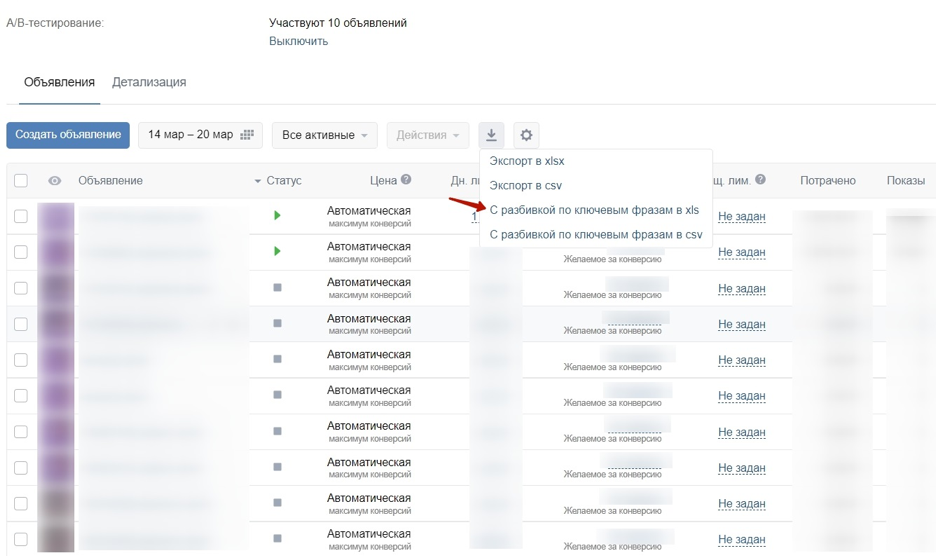
Task: Choose С разбивкой по ключевым фразам в xls
Action: 594,210
